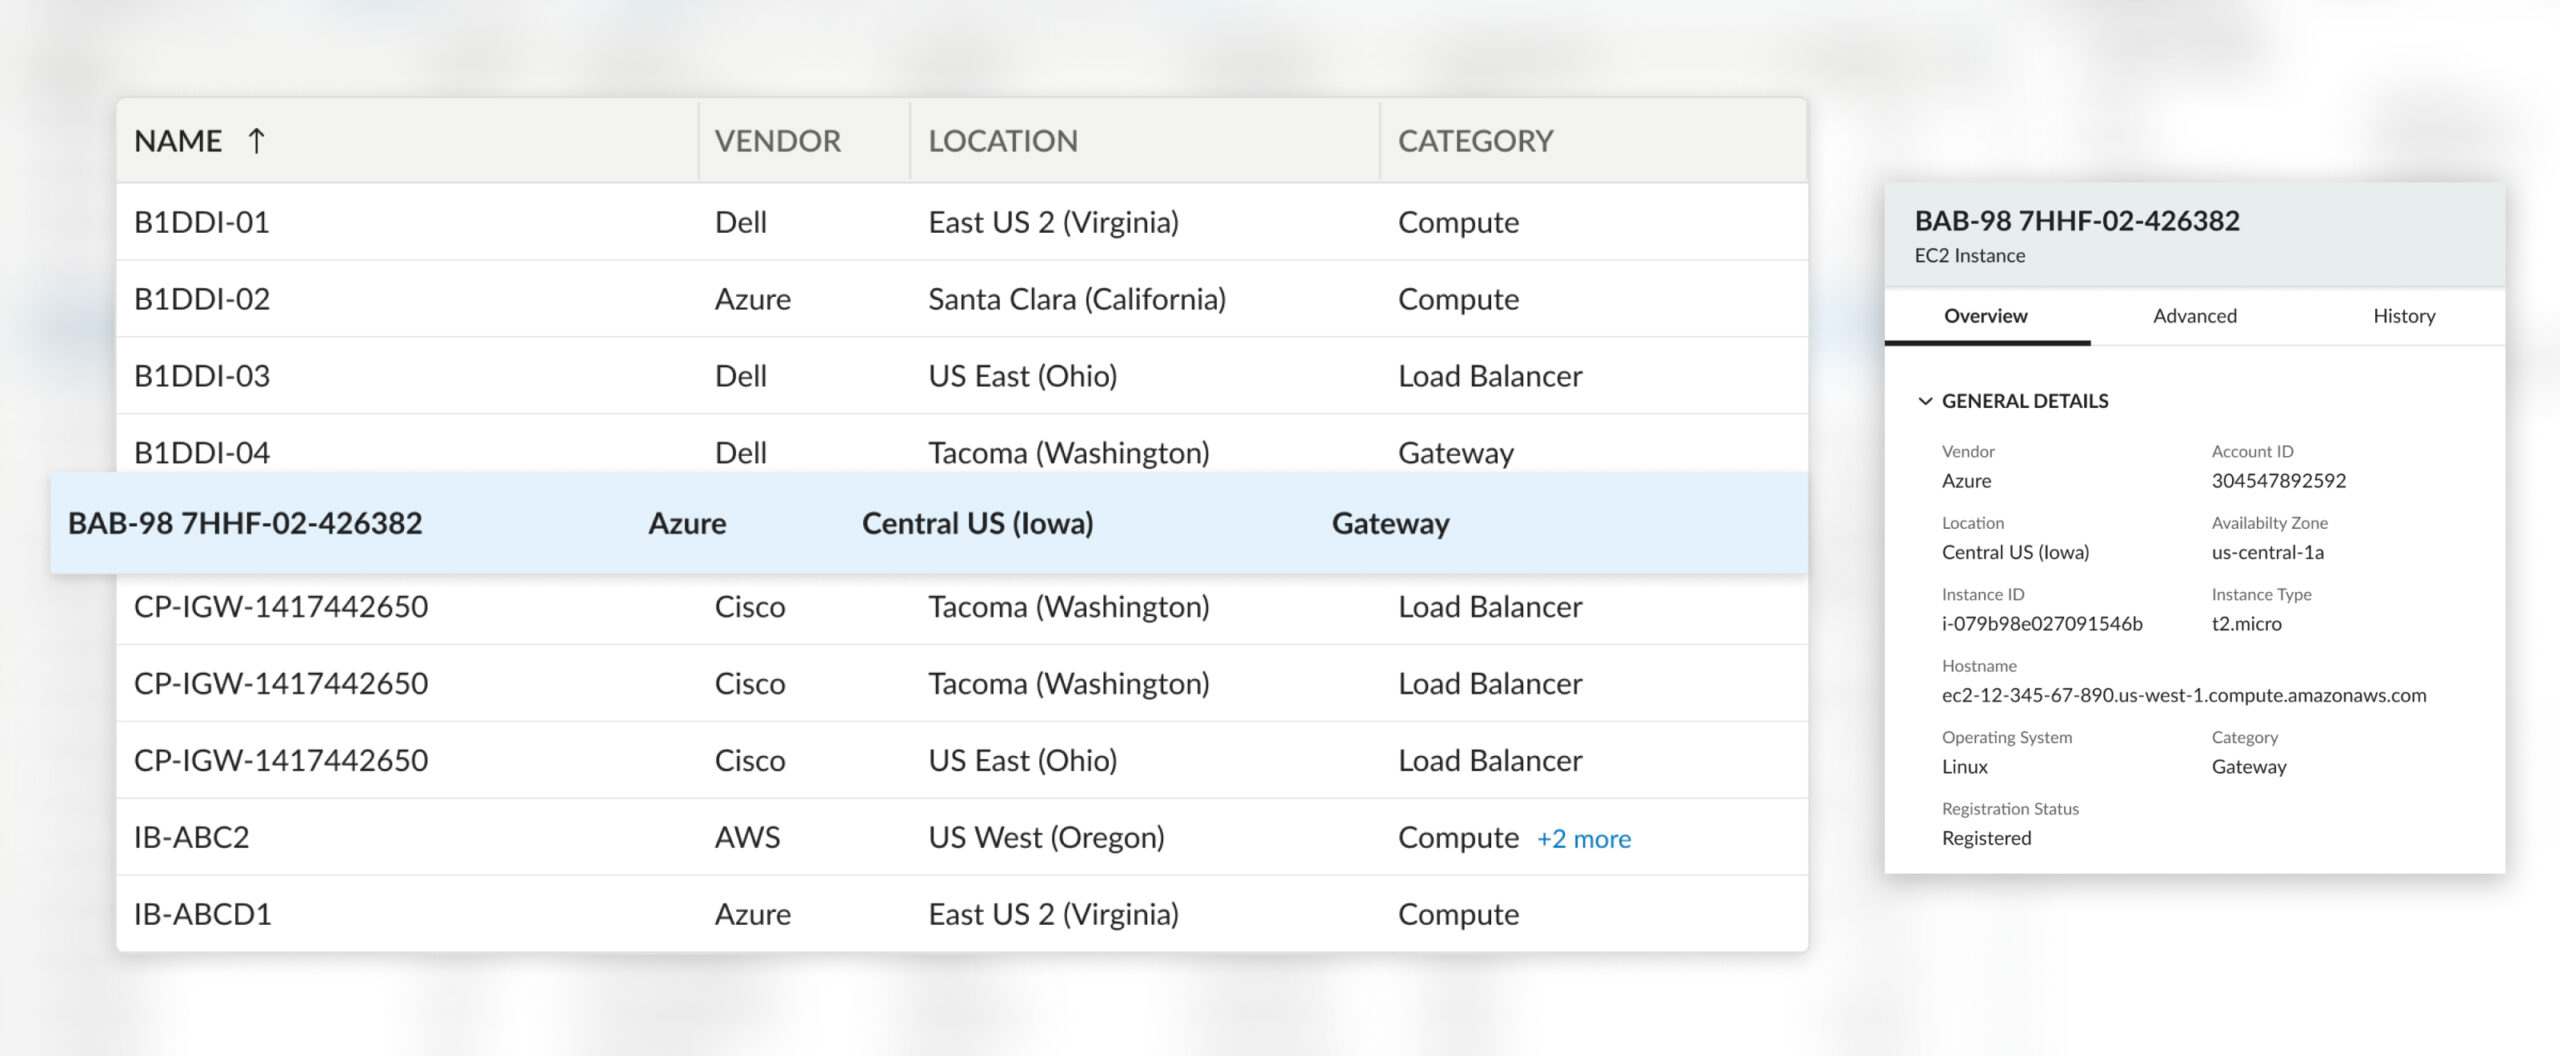Select the CP-IGW row located in US East (Ohio)
Image resolution: width=2560 pixels, height=1056 pixels.
(x=281, y=760)
